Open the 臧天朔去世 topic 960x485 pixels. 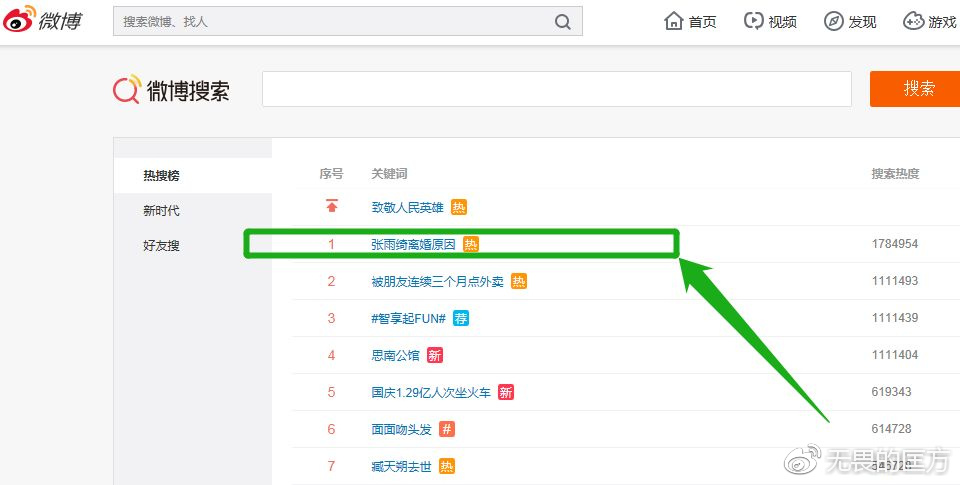click(x=401, y=467)
